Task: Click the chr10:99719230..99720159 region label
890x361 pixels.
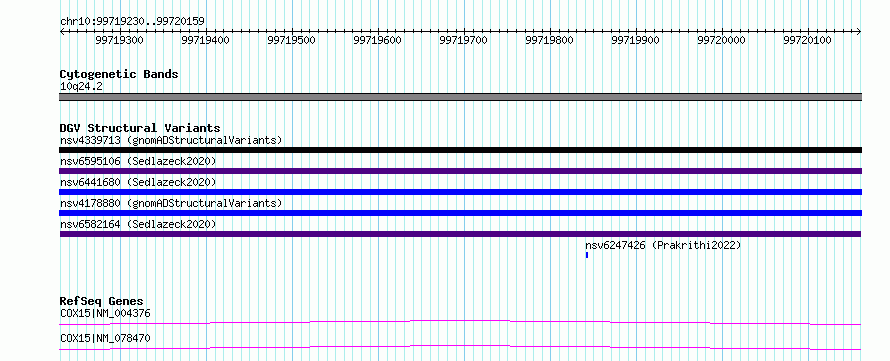Action: click(132, 22)
